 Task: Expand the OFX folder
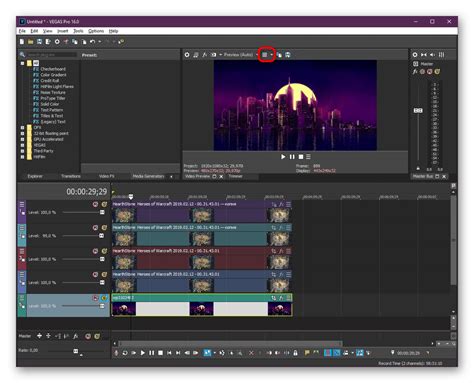[x=23, y=127]
